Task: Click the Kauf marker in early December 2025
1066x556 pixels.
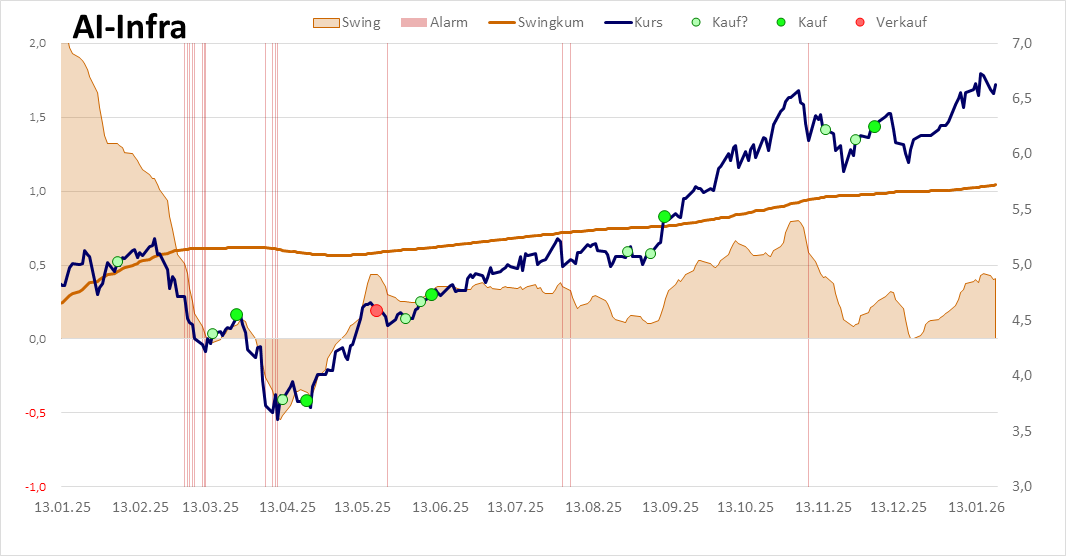Action: click(x=874, y=126)
